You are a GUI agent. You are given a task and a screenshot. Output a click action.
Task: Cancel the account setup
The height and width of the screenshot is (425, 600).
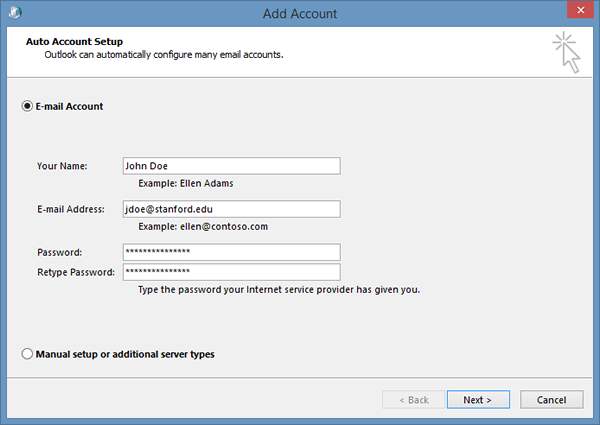click(551, 400)
